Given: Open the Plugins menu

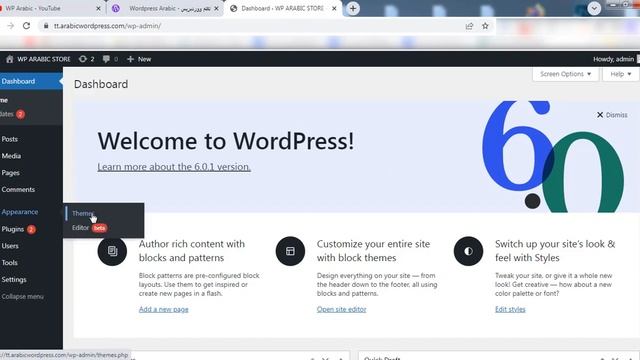Looking at the screenshot, I should pyautogui.click(x=30, y=229).
